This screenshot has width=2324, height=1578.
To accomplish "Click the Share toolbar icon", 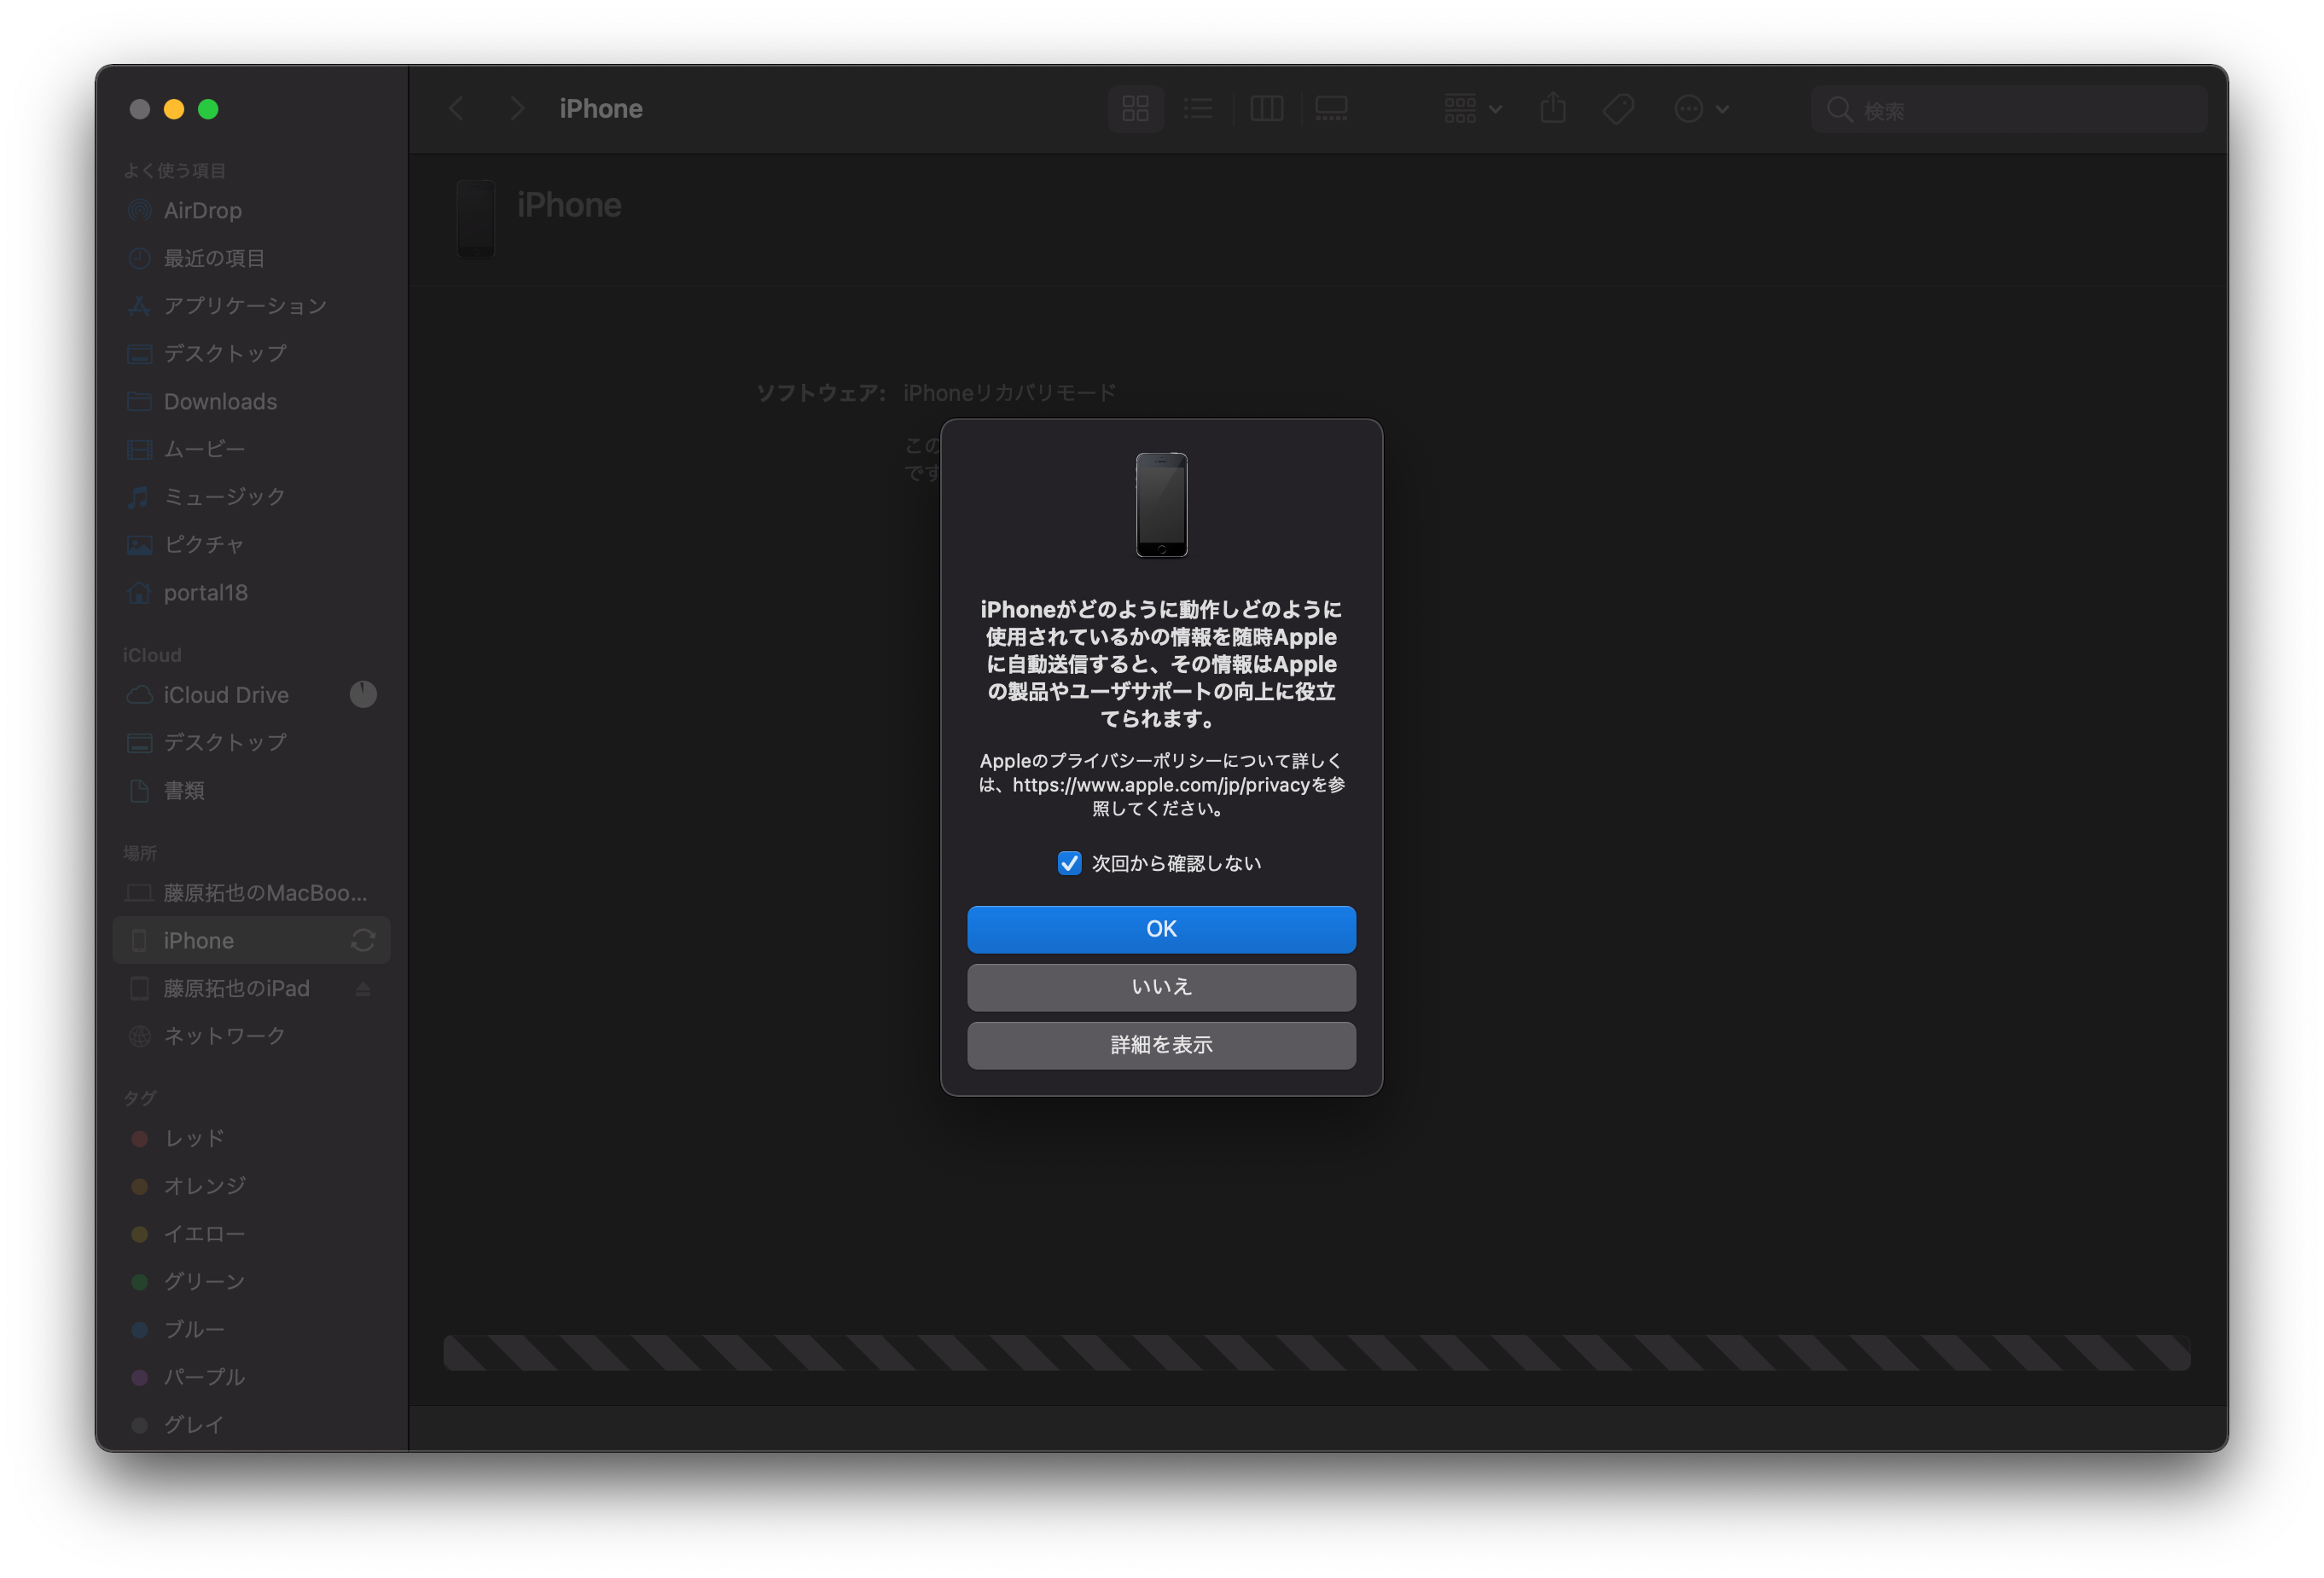I will pos(1552,109).
